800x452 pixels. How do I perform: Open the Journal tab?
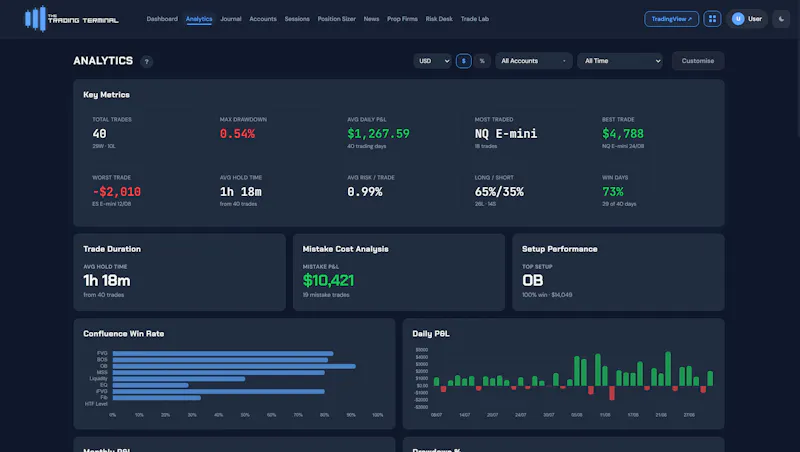tap(231, 19)
